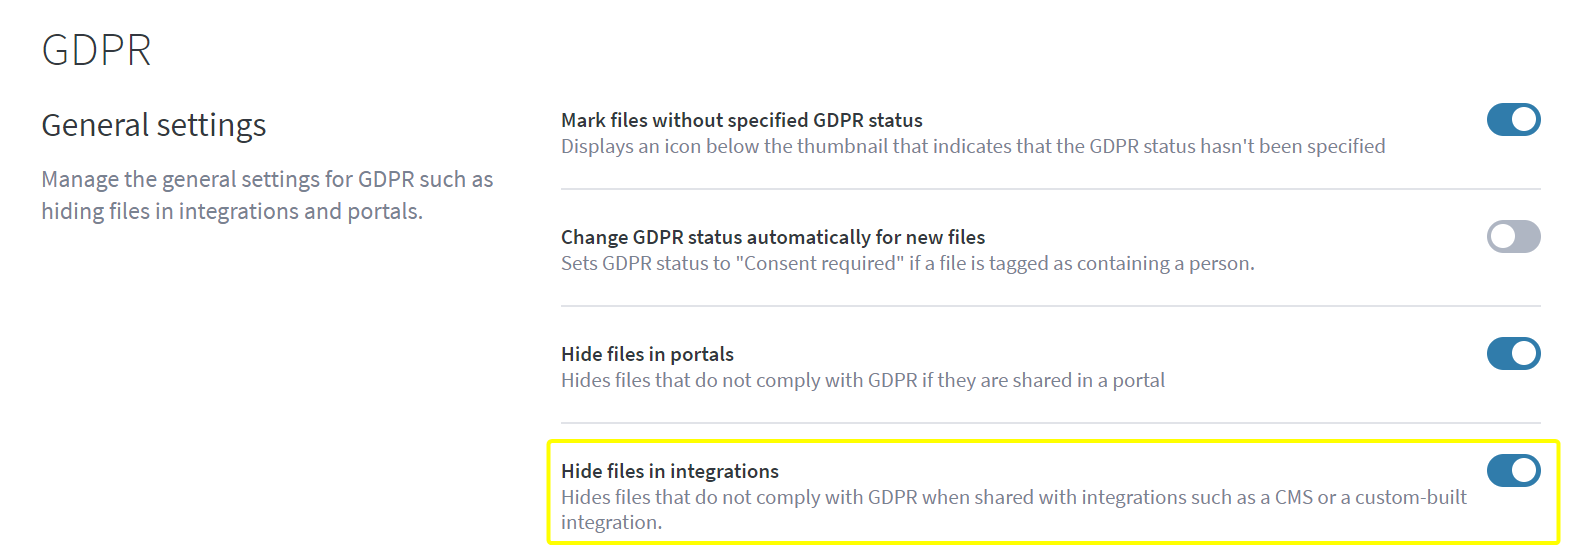
Task: Click the description mentioning icon below the thumbnail
Action: [972, 147]
